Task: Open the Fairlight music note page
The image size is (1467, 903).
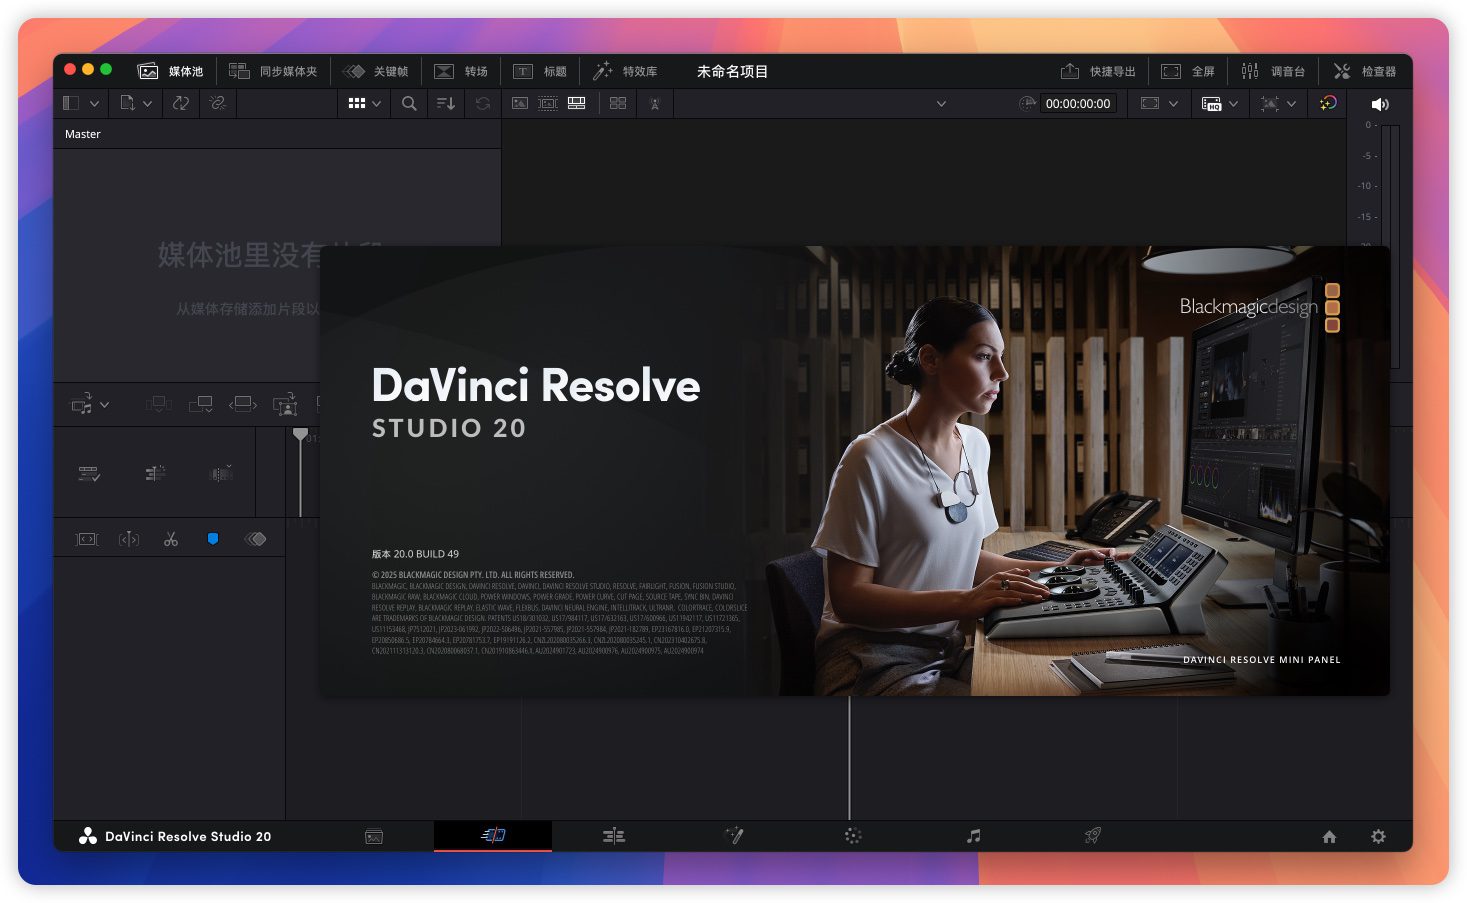Action: [973, 836]
